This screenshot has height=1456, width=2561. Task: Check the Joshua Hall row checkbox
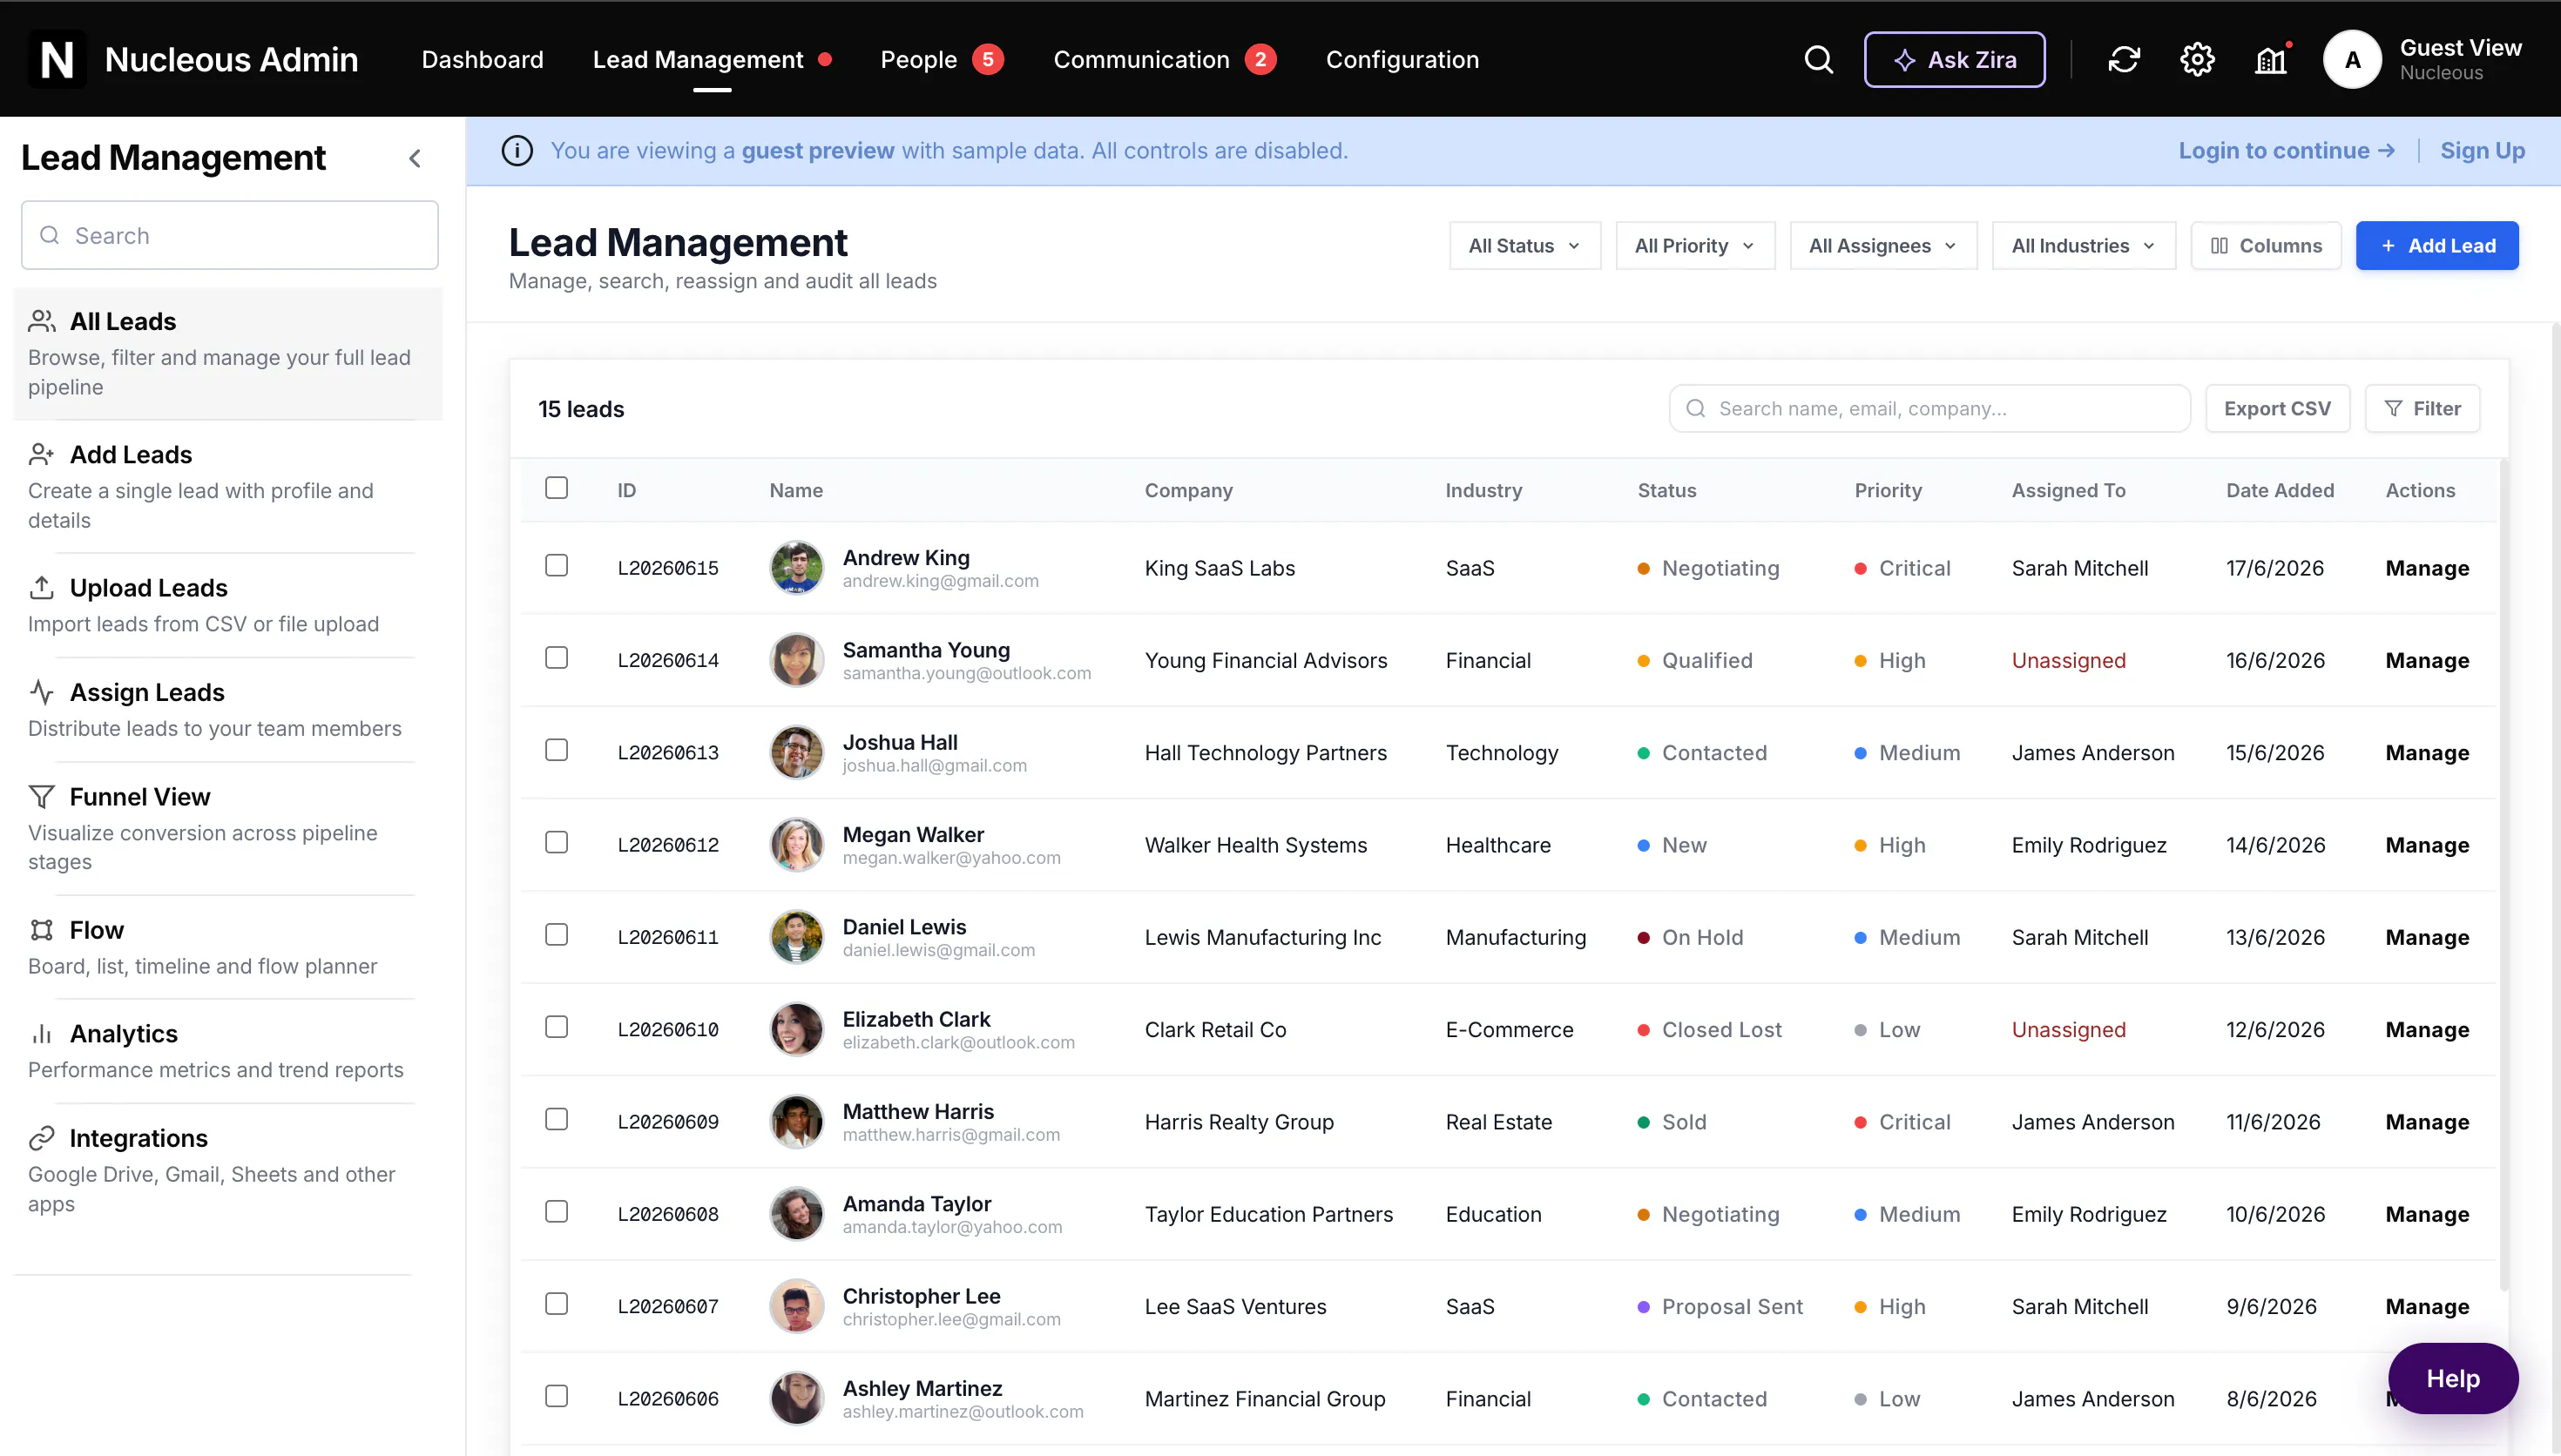coord(557,751)
